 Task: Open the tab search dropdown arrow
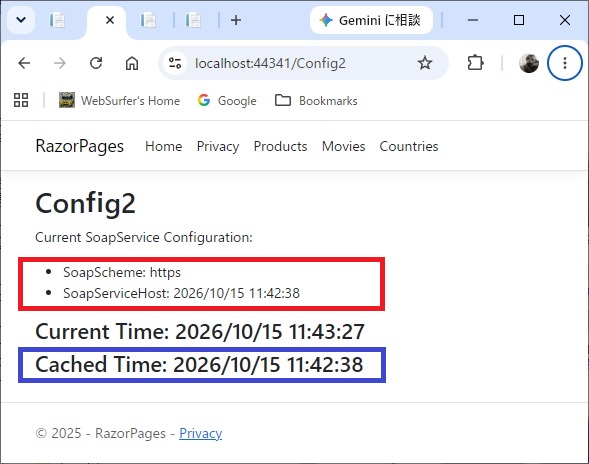[x=21, y=20]
